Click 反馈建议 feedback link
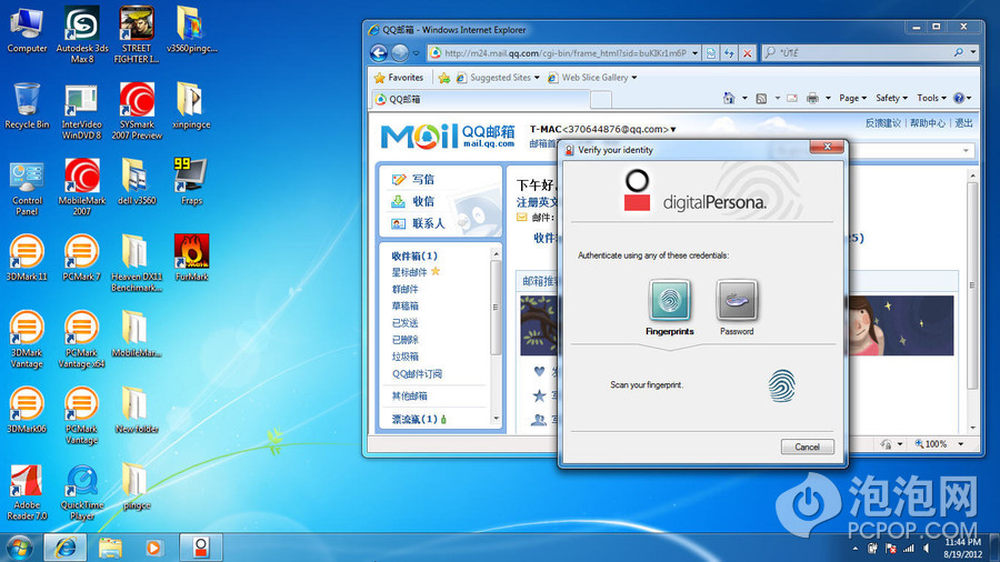 (883, 123)
